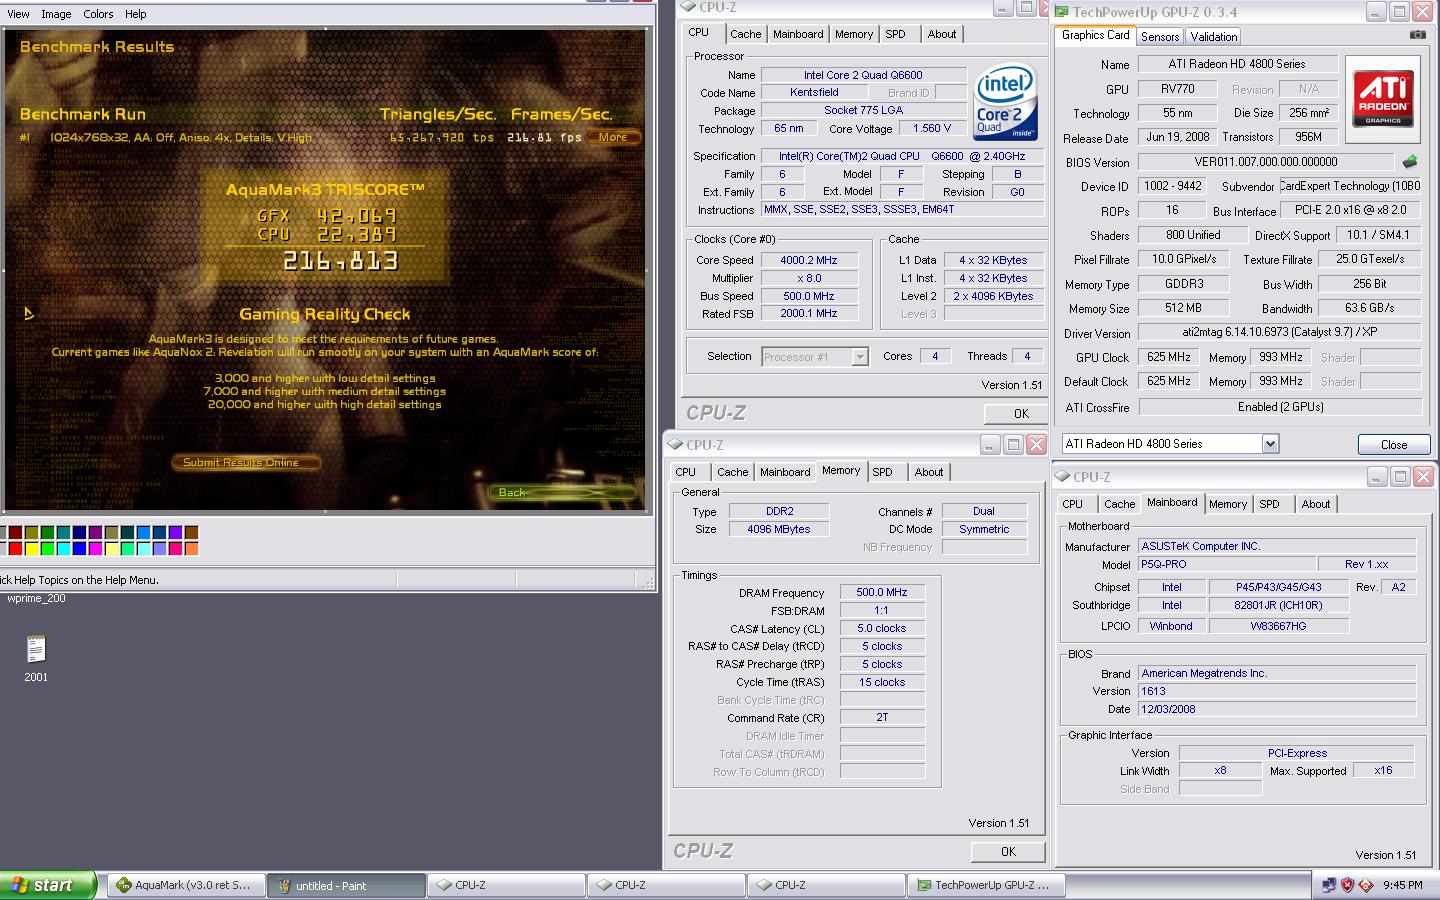Click the Start button

(x=48, y=885)
